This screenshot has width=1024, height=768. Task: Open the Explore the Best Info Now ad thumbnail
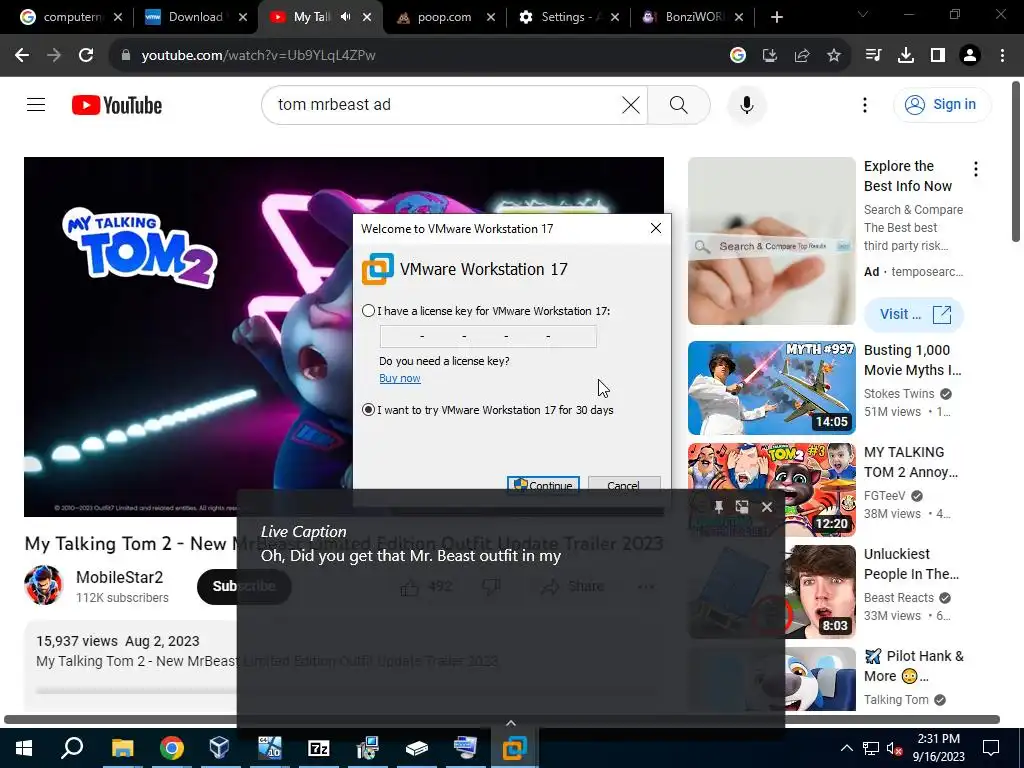(x=771, y=240)
